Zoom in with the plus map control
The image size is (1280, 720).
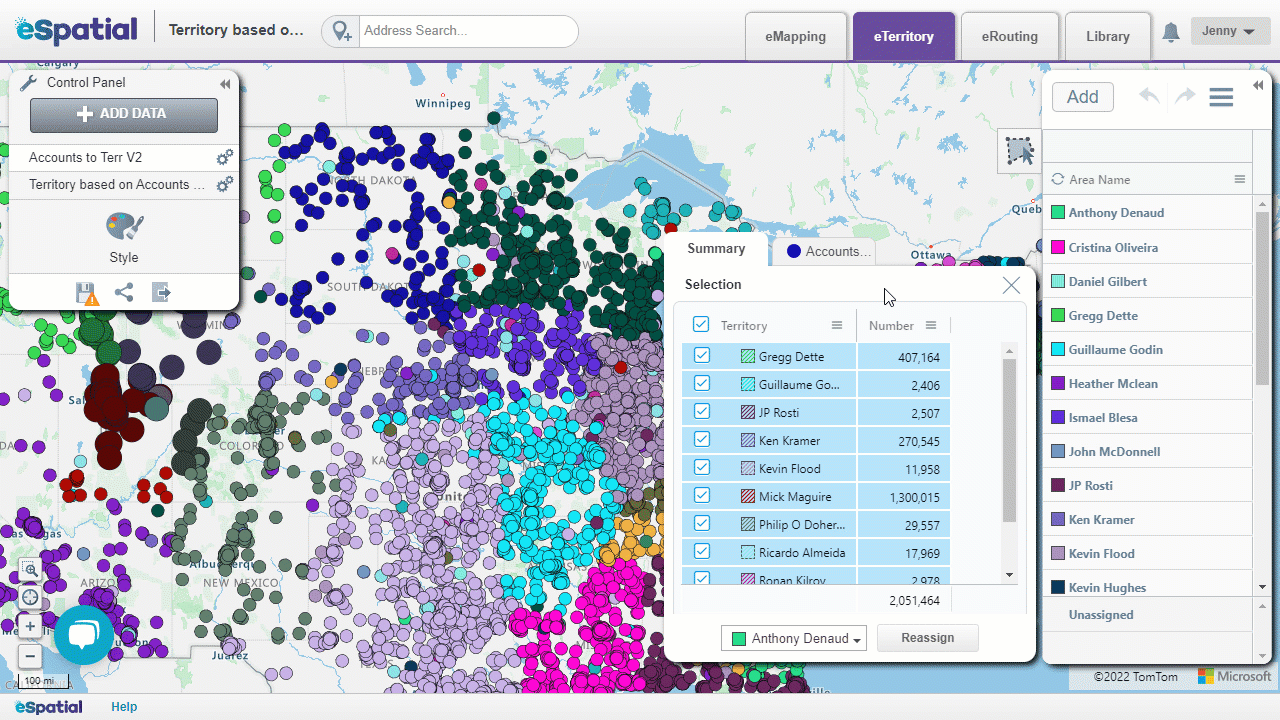30,627
